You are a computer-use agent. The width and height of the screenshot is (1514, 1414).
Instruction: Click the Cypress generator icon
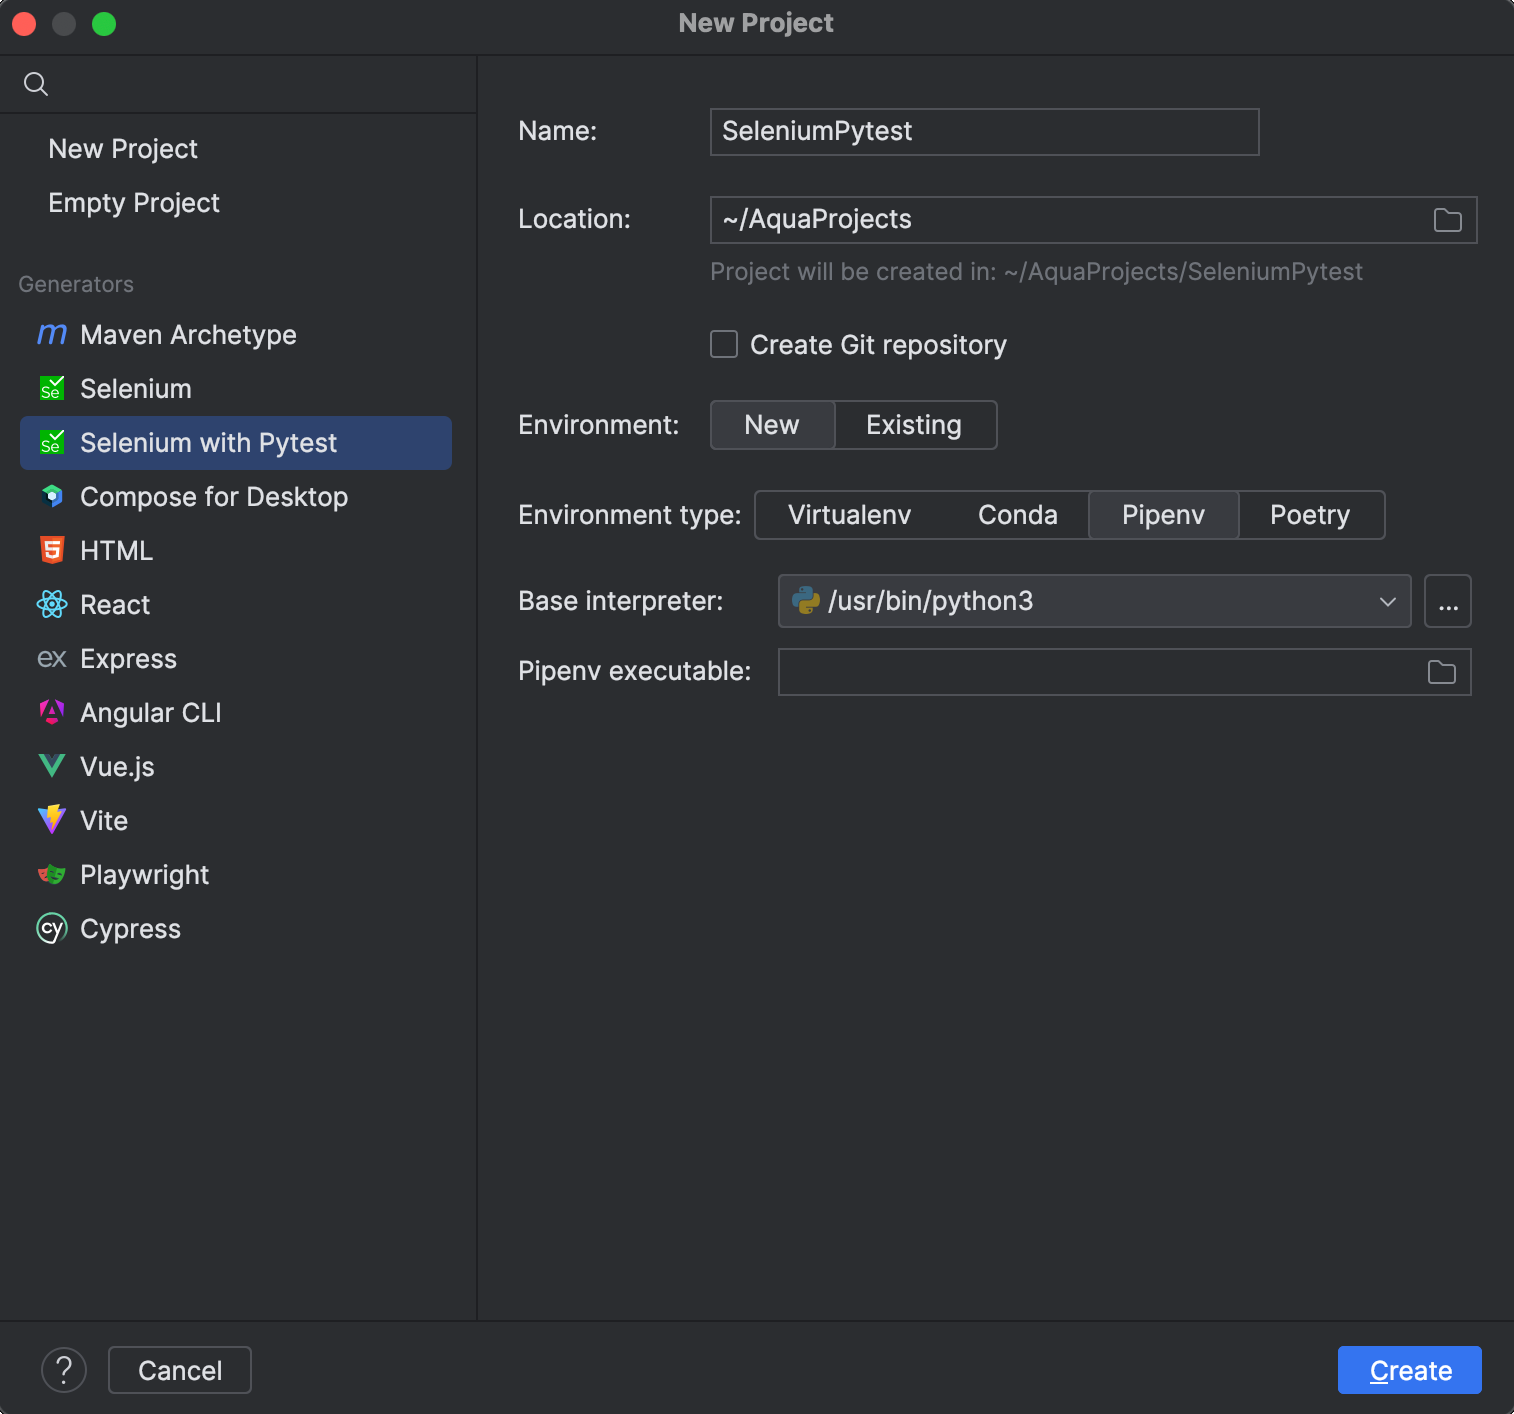[x=51, y=928]
